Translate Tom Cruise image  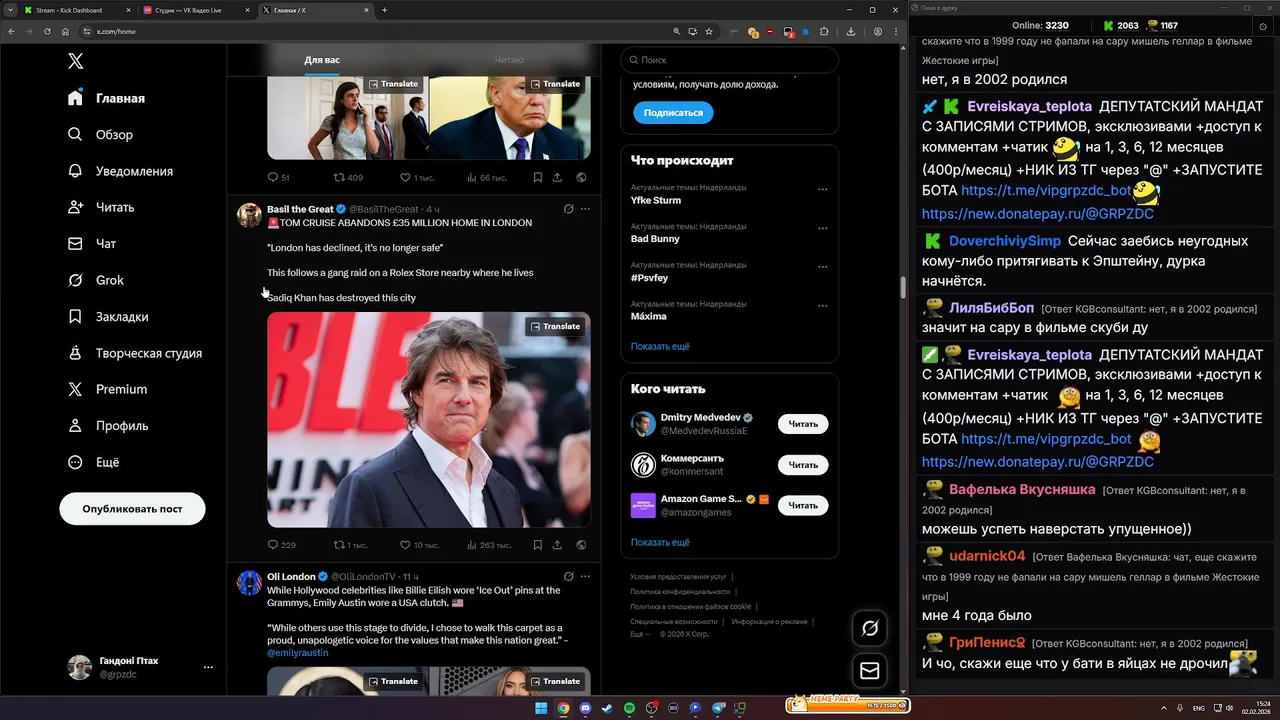pos(555,326)
